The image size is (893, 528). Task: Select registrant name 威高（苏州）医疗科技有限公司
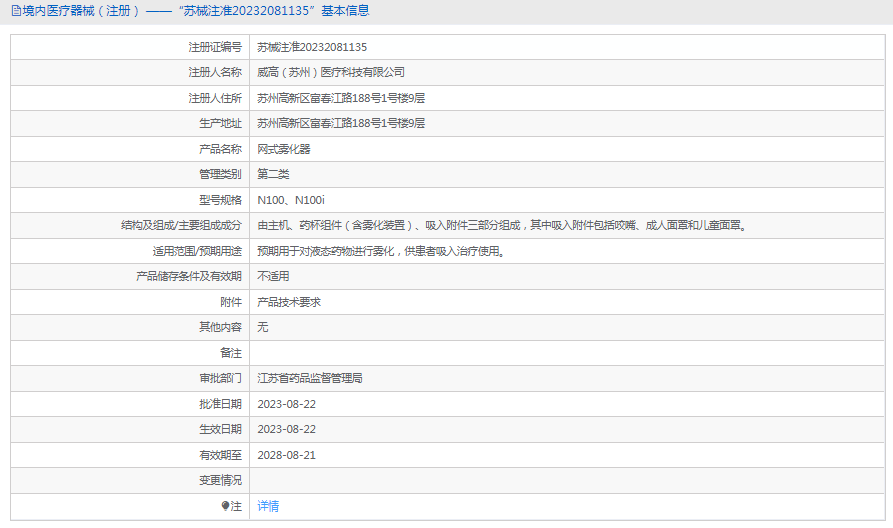pyautogui.click(x=331, y=72)
